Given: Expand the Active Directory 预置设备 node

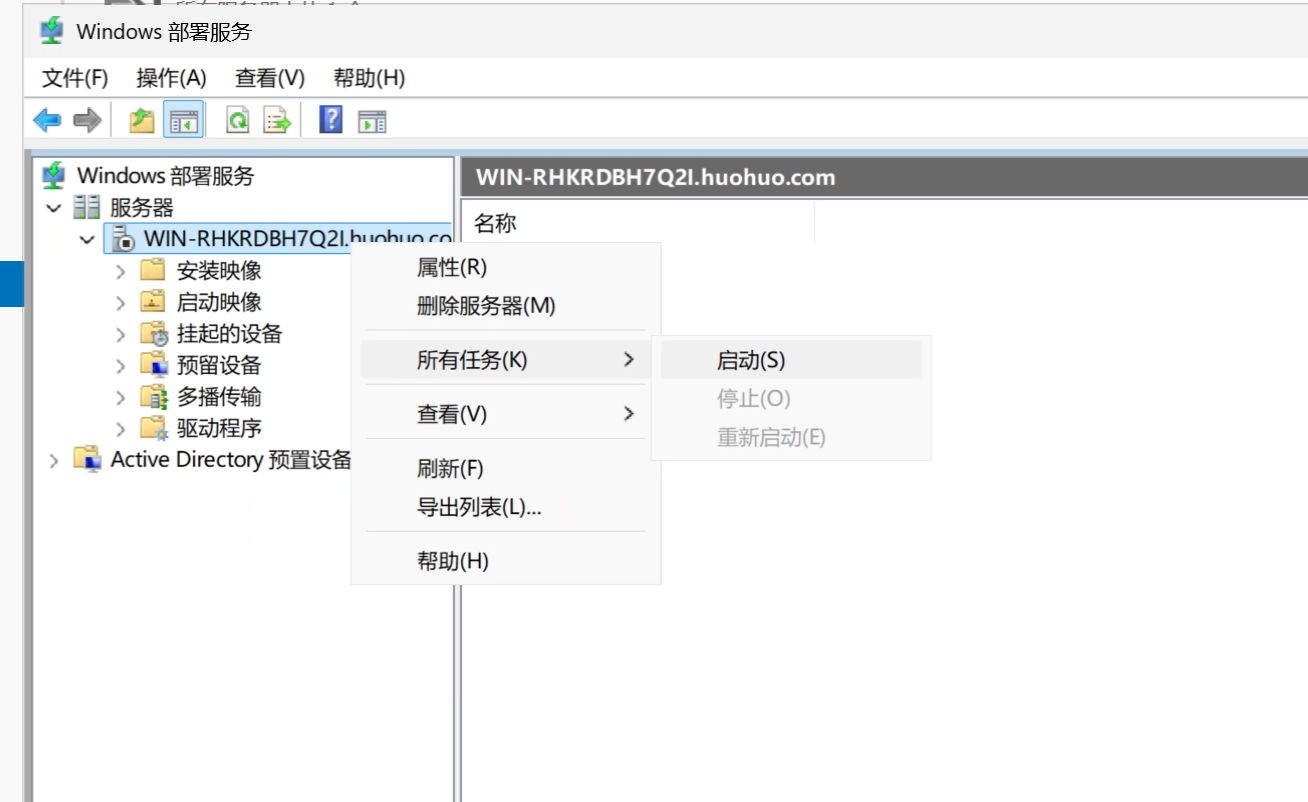Looking at the screenshot, I should tap(53, 460).
